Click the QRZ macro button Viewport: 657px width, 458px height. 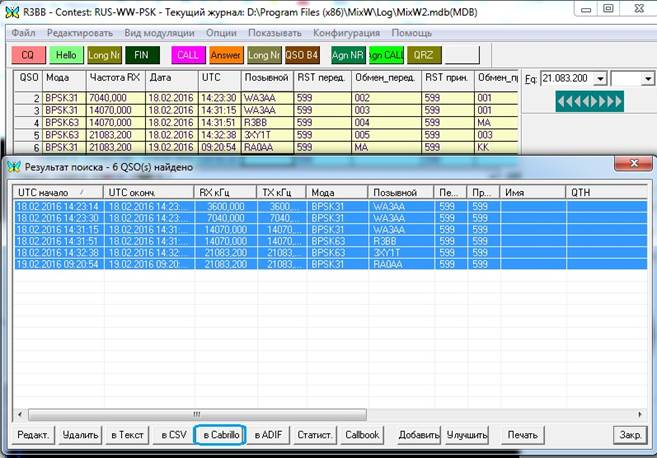coord(424,54)
